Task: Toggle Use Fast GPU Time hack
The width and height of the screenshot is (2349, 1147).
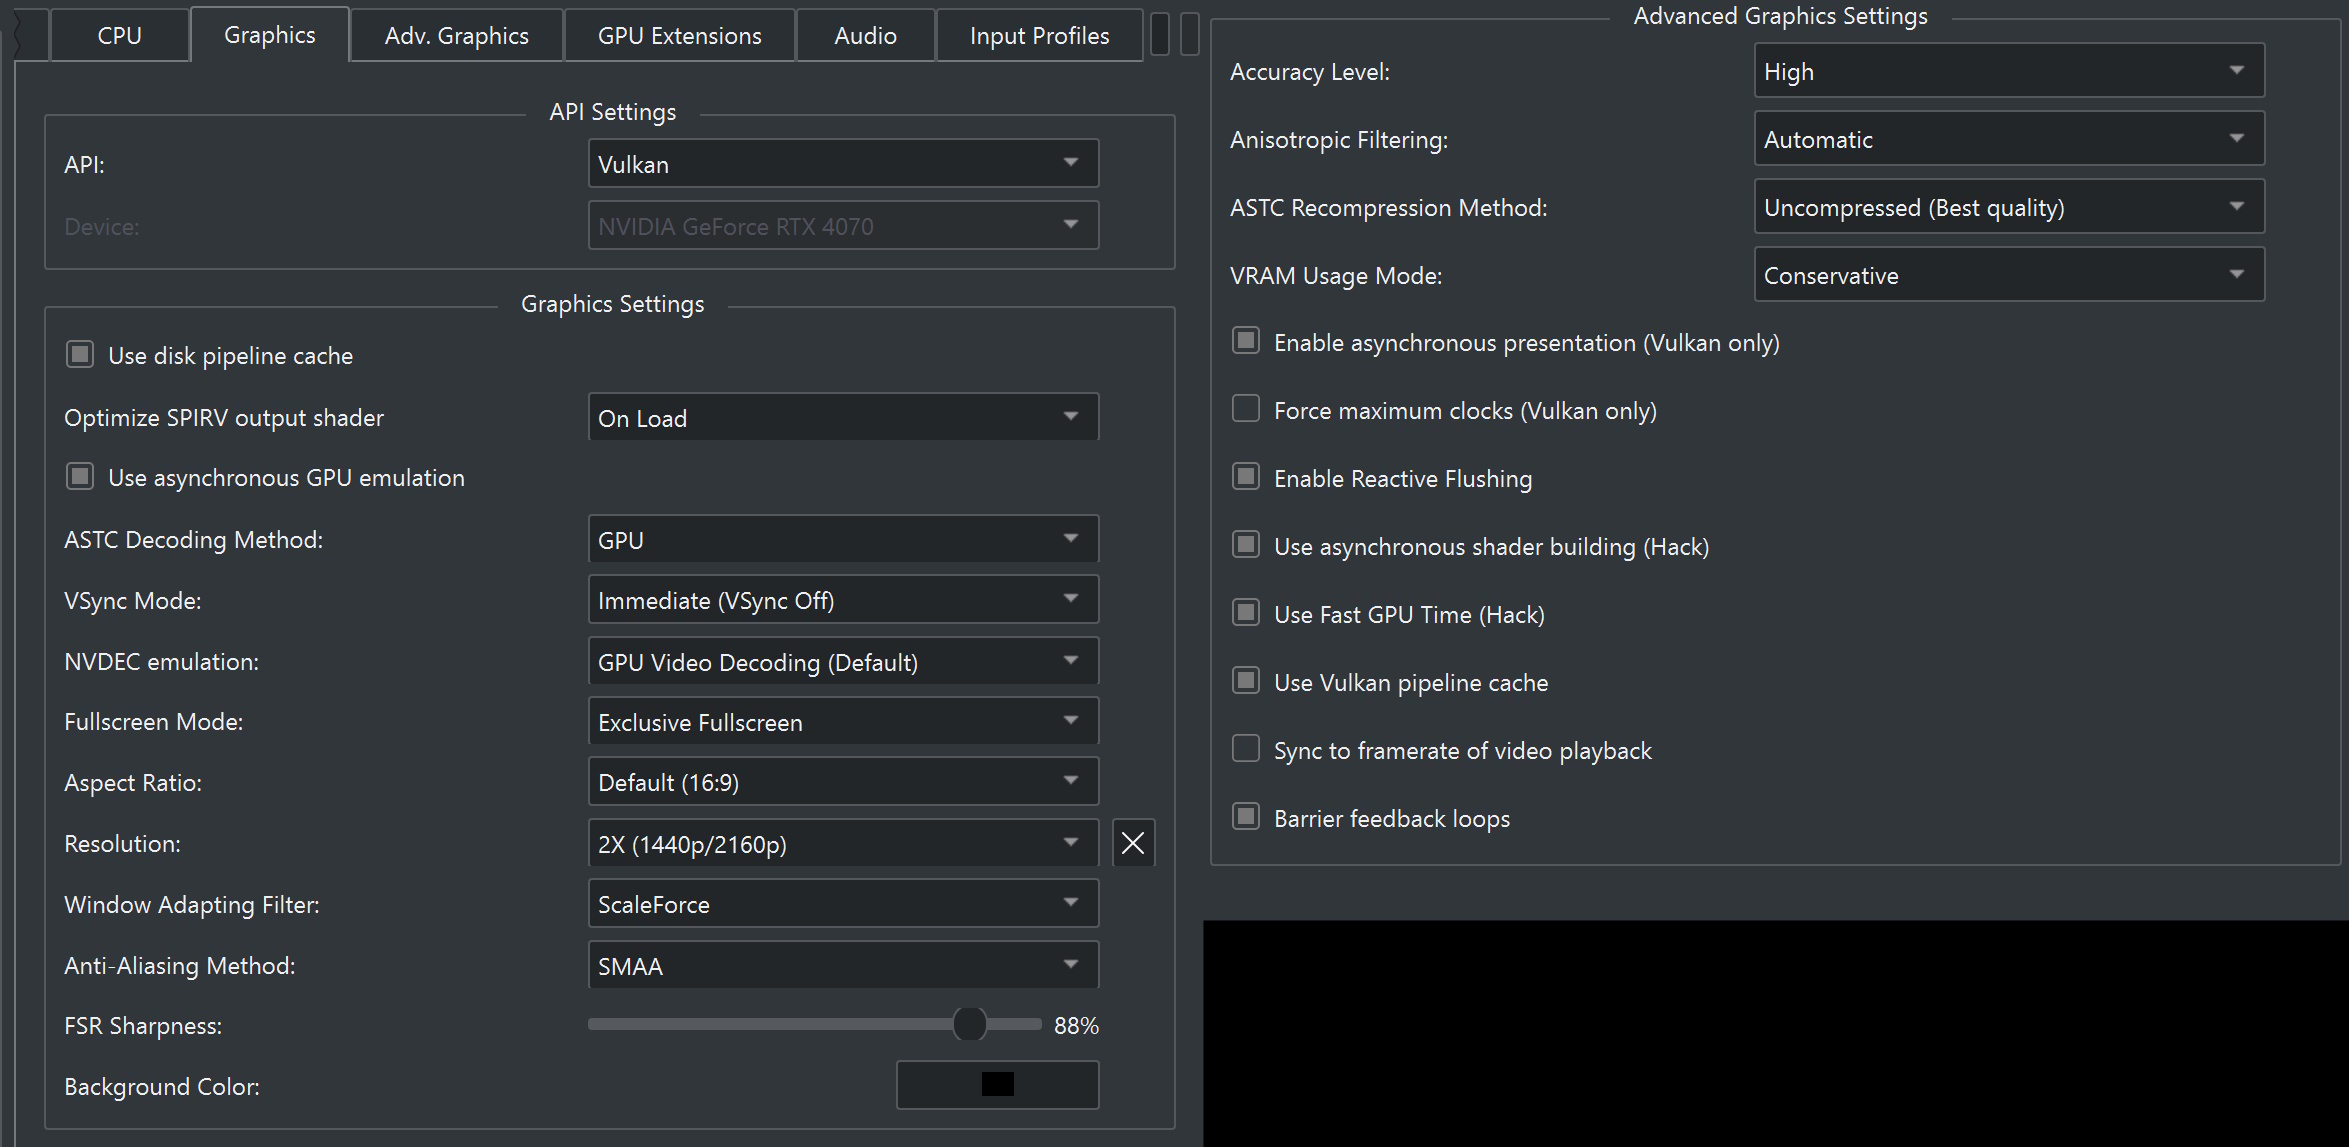Action: (x=1246, y=613)
